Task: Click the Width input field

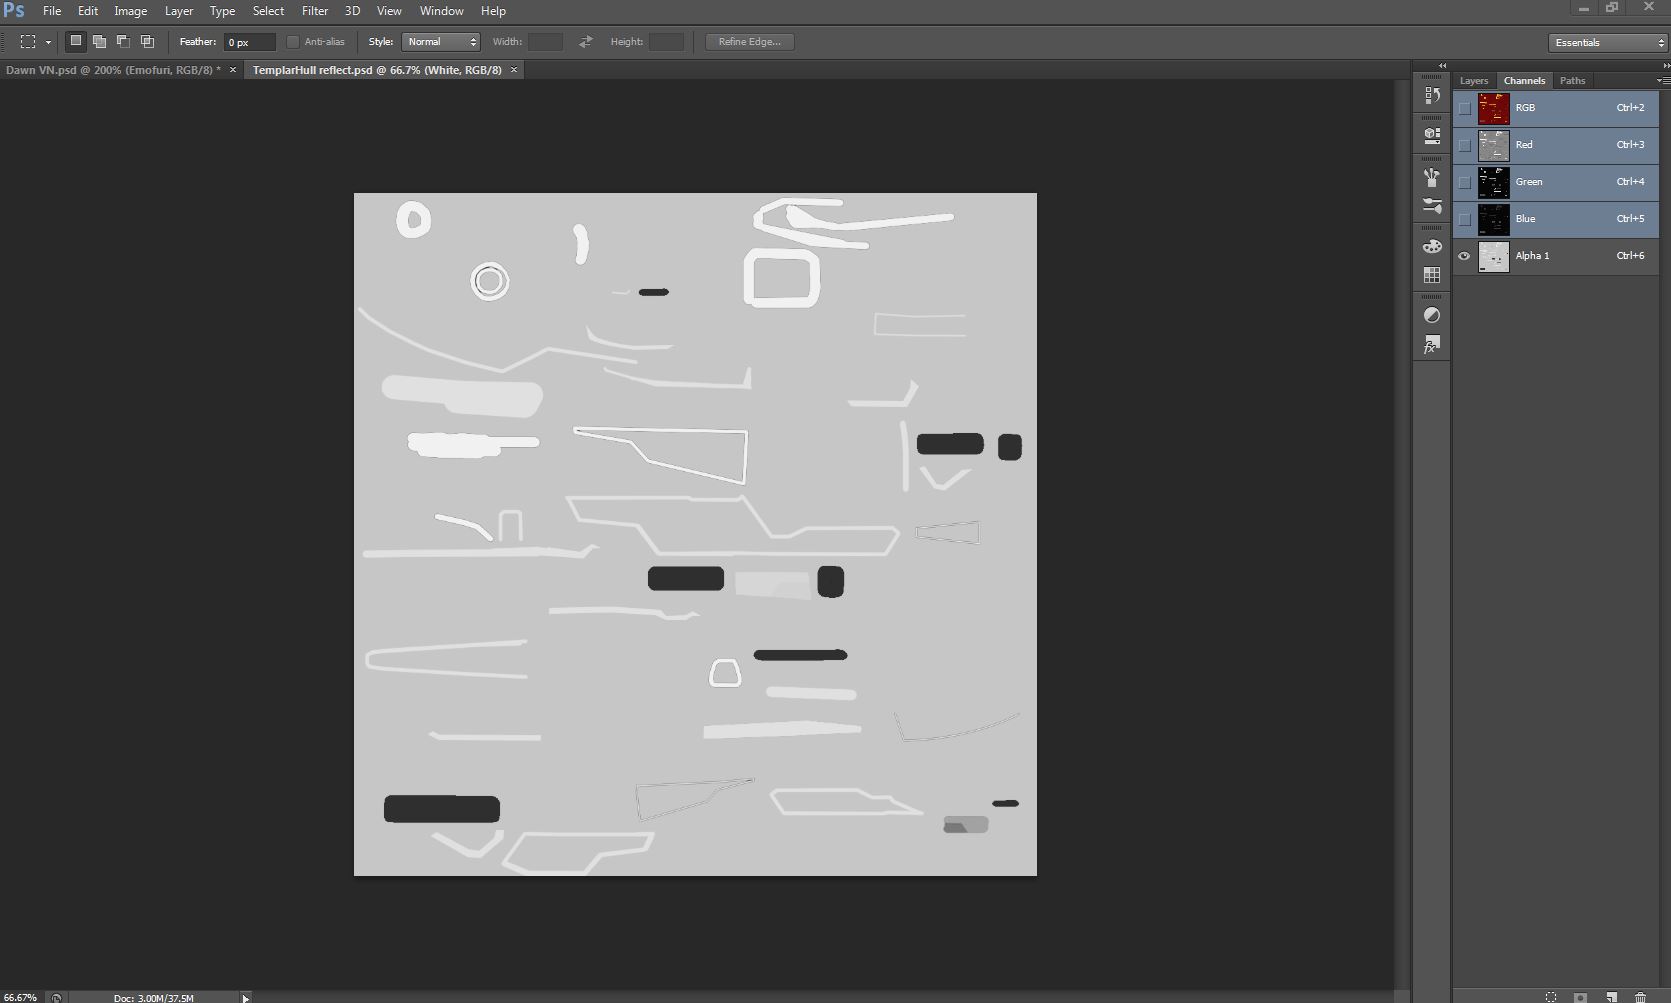Action: (546, 42)
